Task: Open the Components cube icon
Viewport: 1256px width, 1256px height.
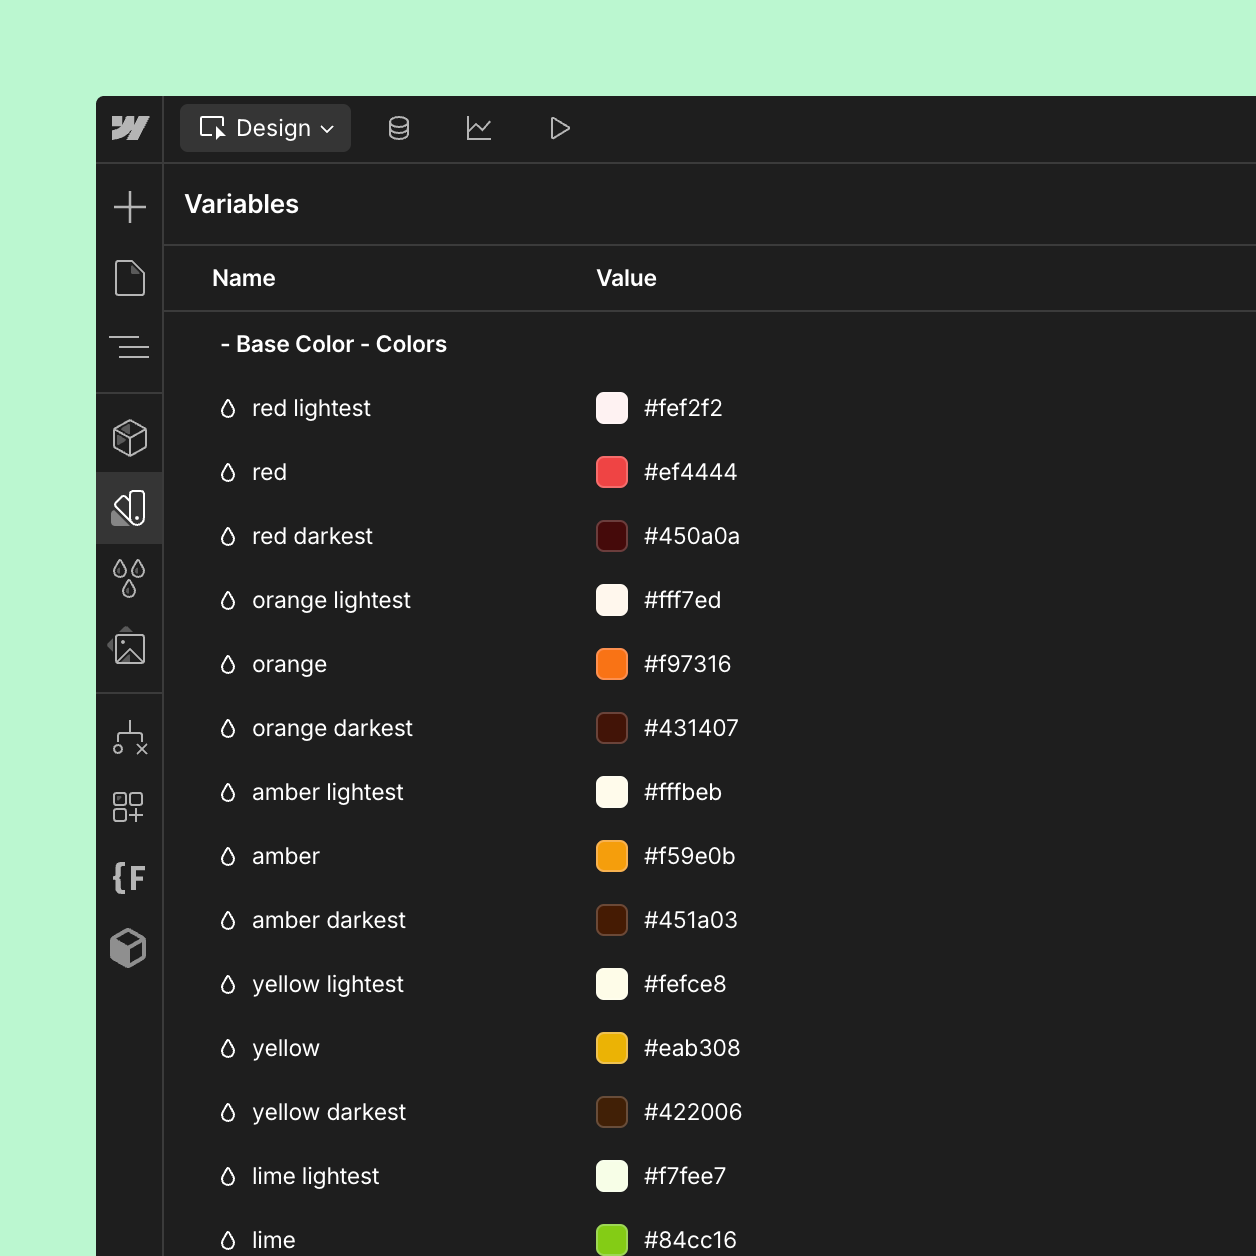Action: coord(130,438)
